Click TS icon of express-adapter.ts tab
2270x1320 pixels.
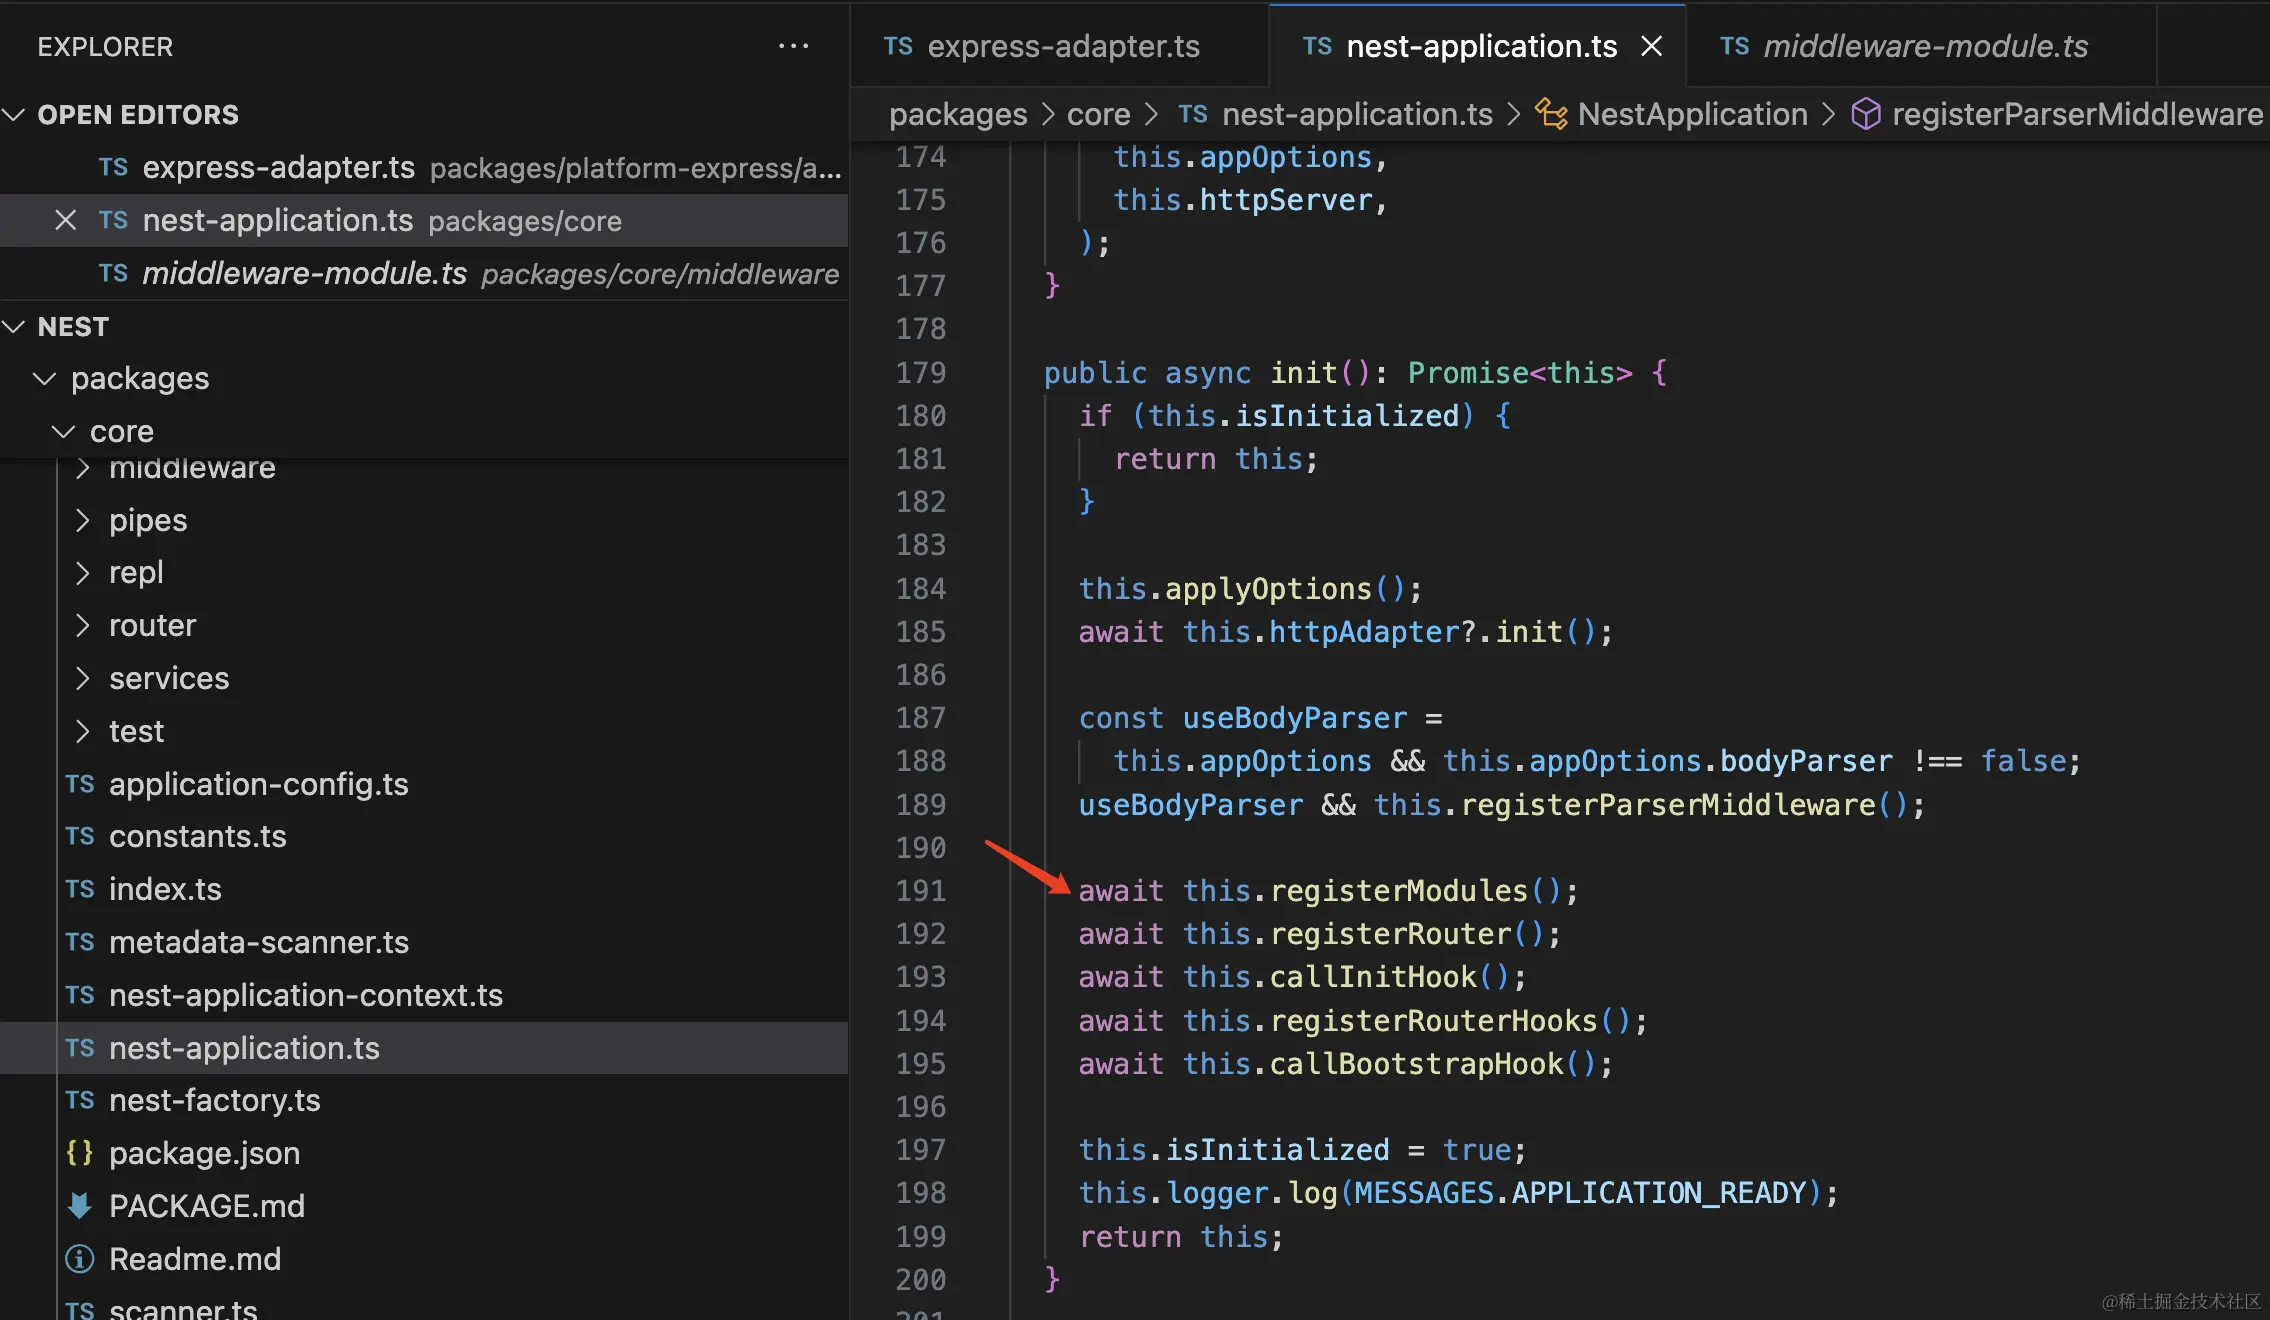tap(898, 46)
